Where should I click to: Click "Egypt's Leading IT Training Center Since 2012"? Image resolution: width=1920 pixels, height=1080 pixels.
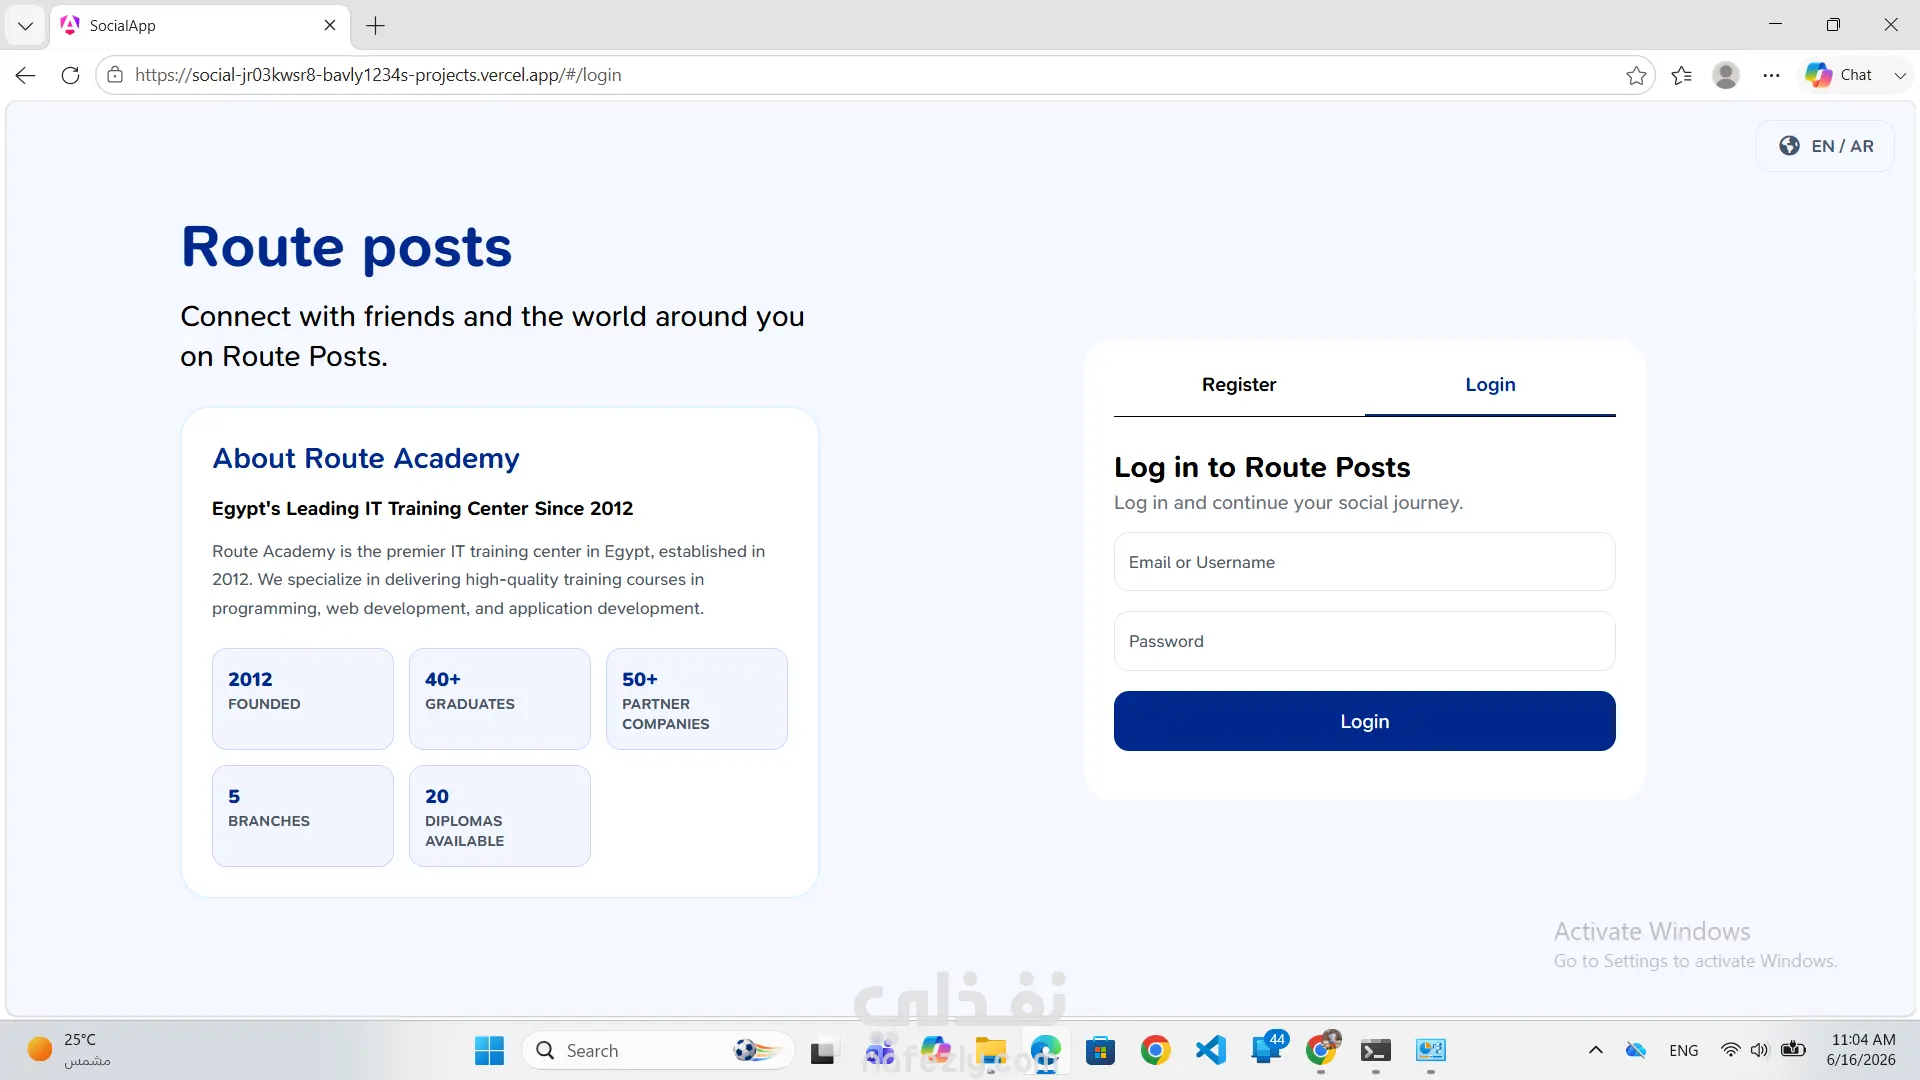422,508
